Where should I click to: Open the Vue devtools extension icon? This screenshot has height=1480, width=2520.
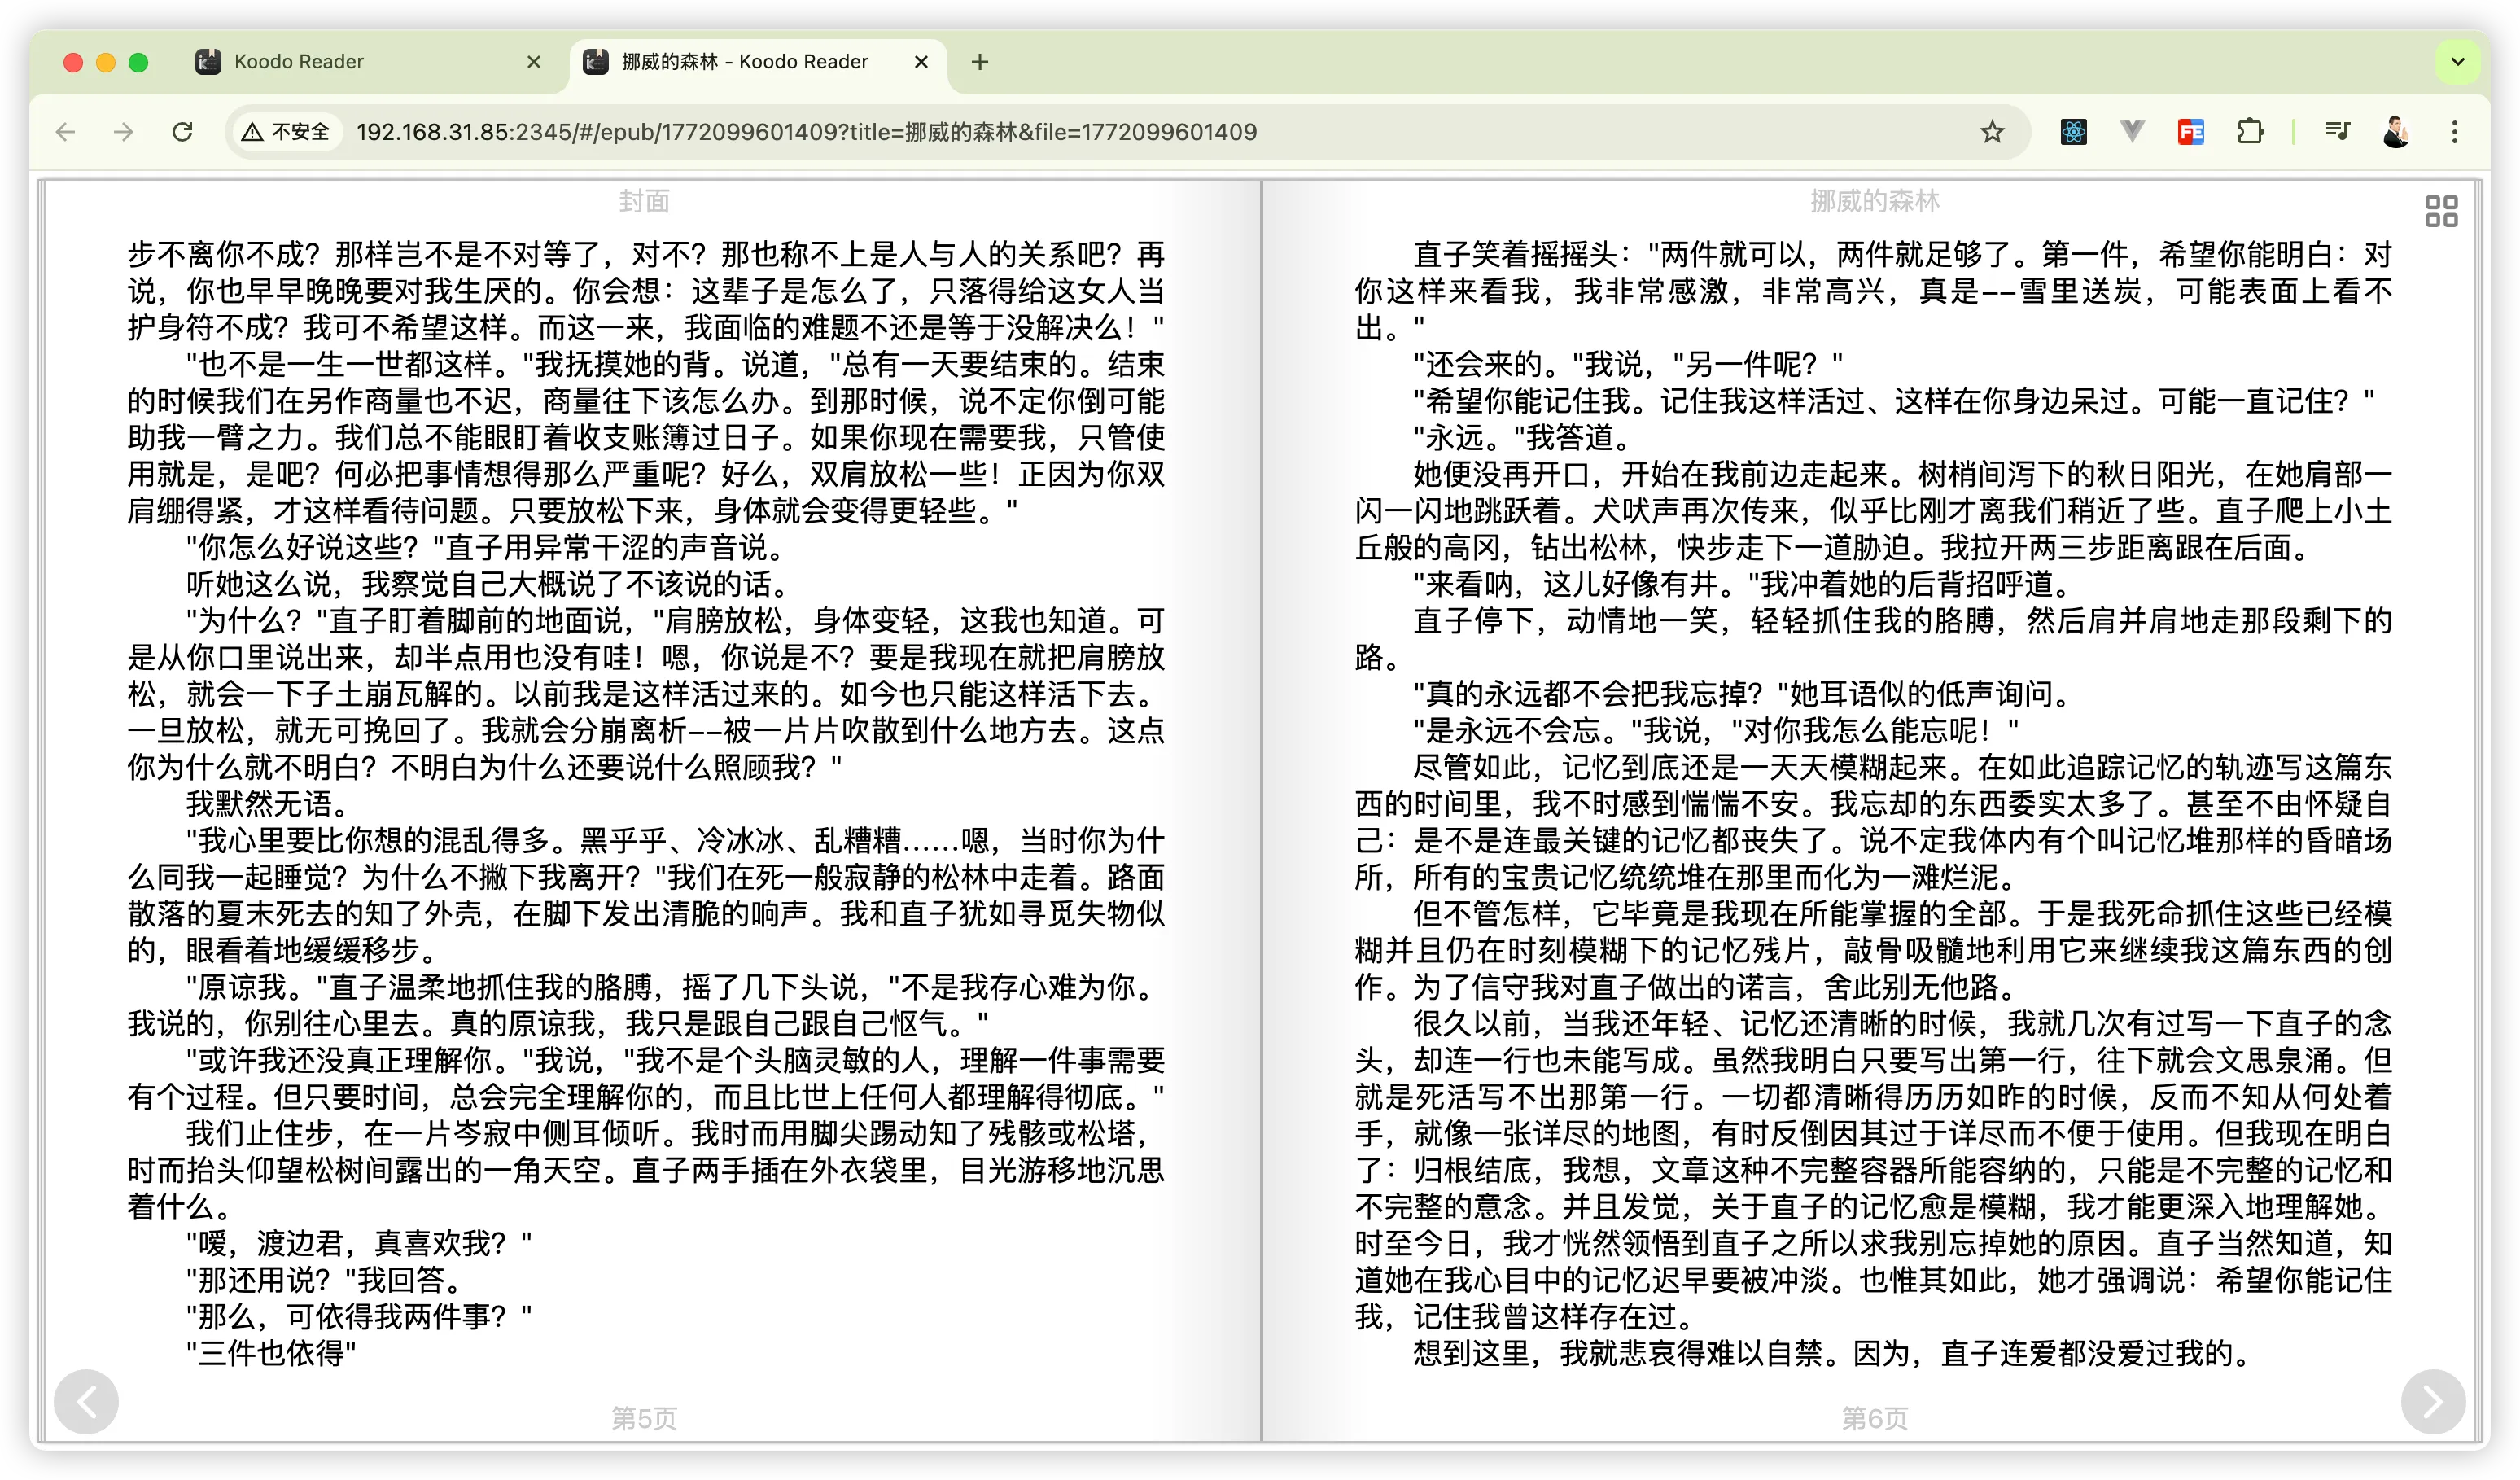pos(2132,132)
